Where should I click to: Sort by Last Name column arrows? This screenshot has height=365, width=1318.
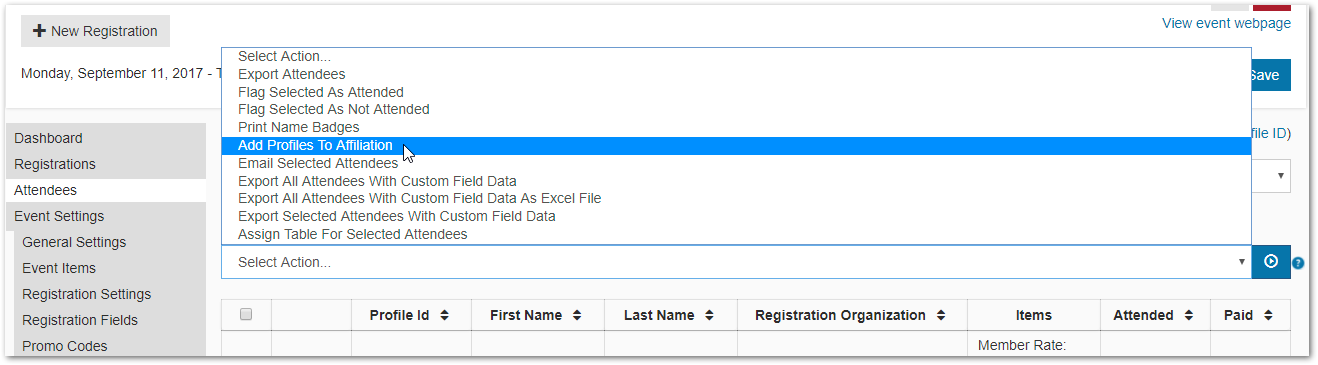click(709, 315)
